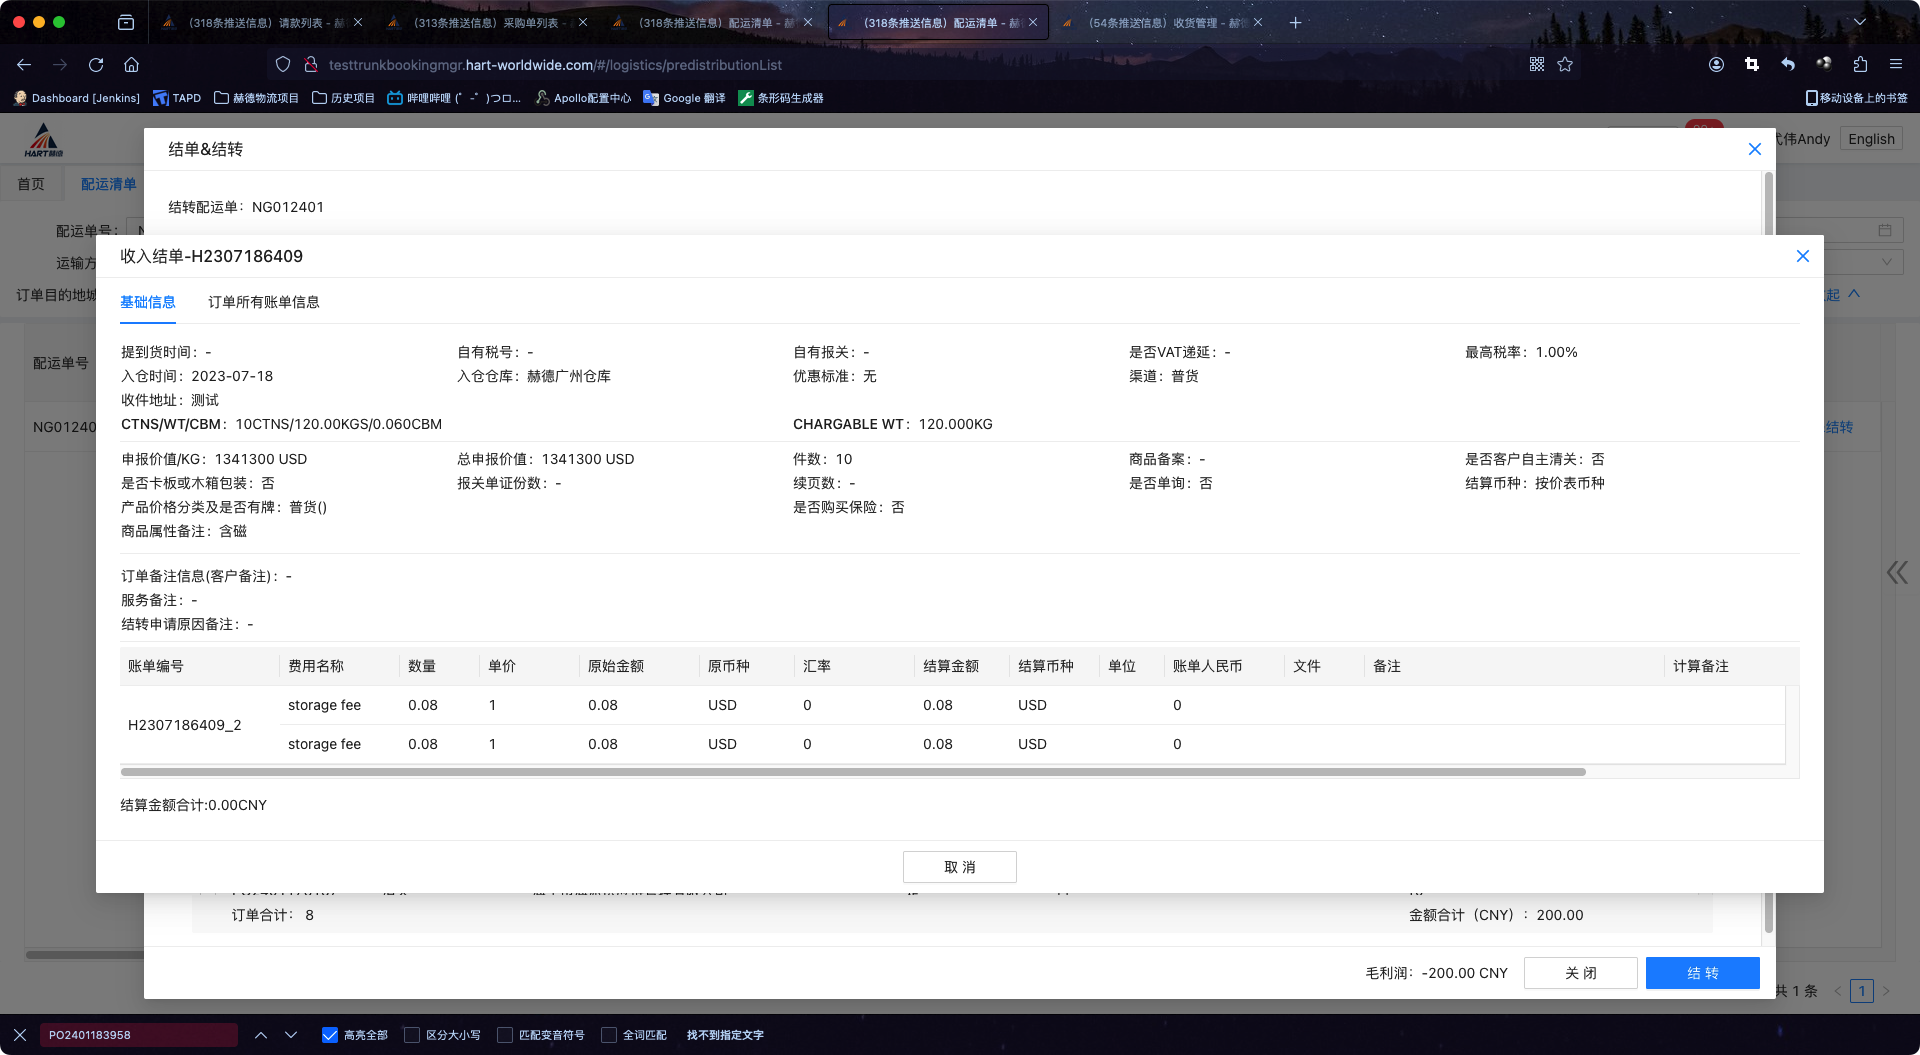The image size is (1920, 1055).
Task: Open the browser hamburger menu
Action: click(x=1895, y=65)
